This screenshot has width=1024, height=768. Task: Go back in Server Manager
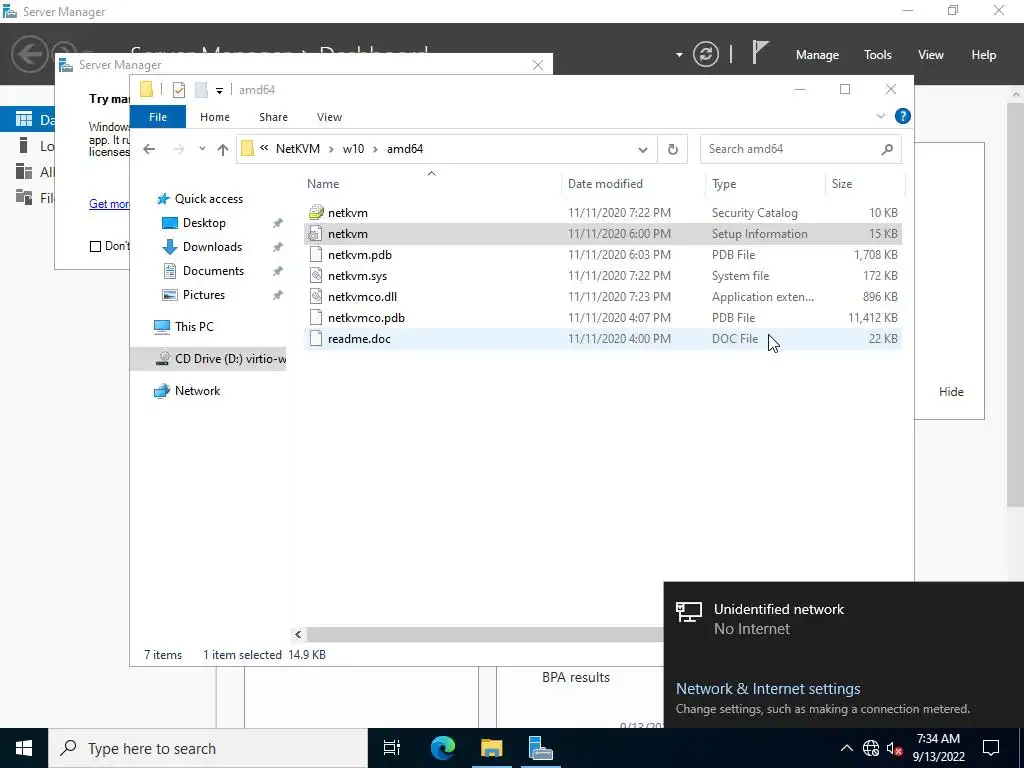[x=30, y=54]
